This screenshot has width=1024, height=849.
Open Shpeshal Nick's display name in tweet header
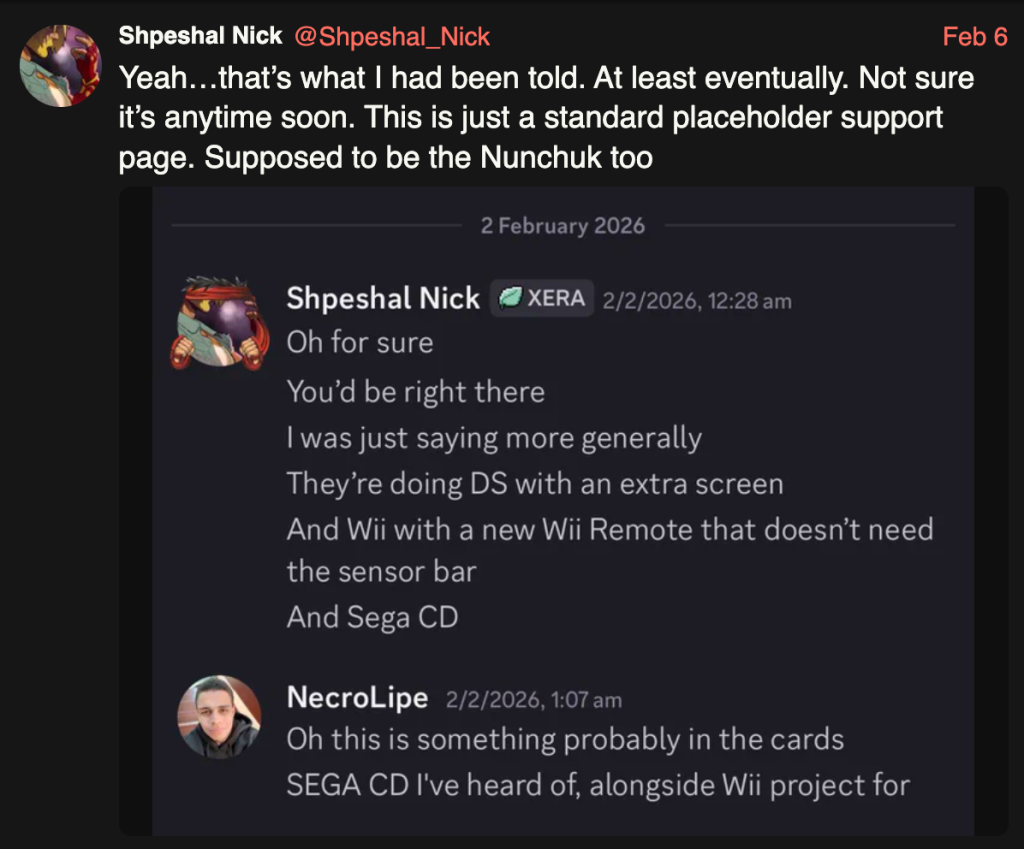pos(200,37)
